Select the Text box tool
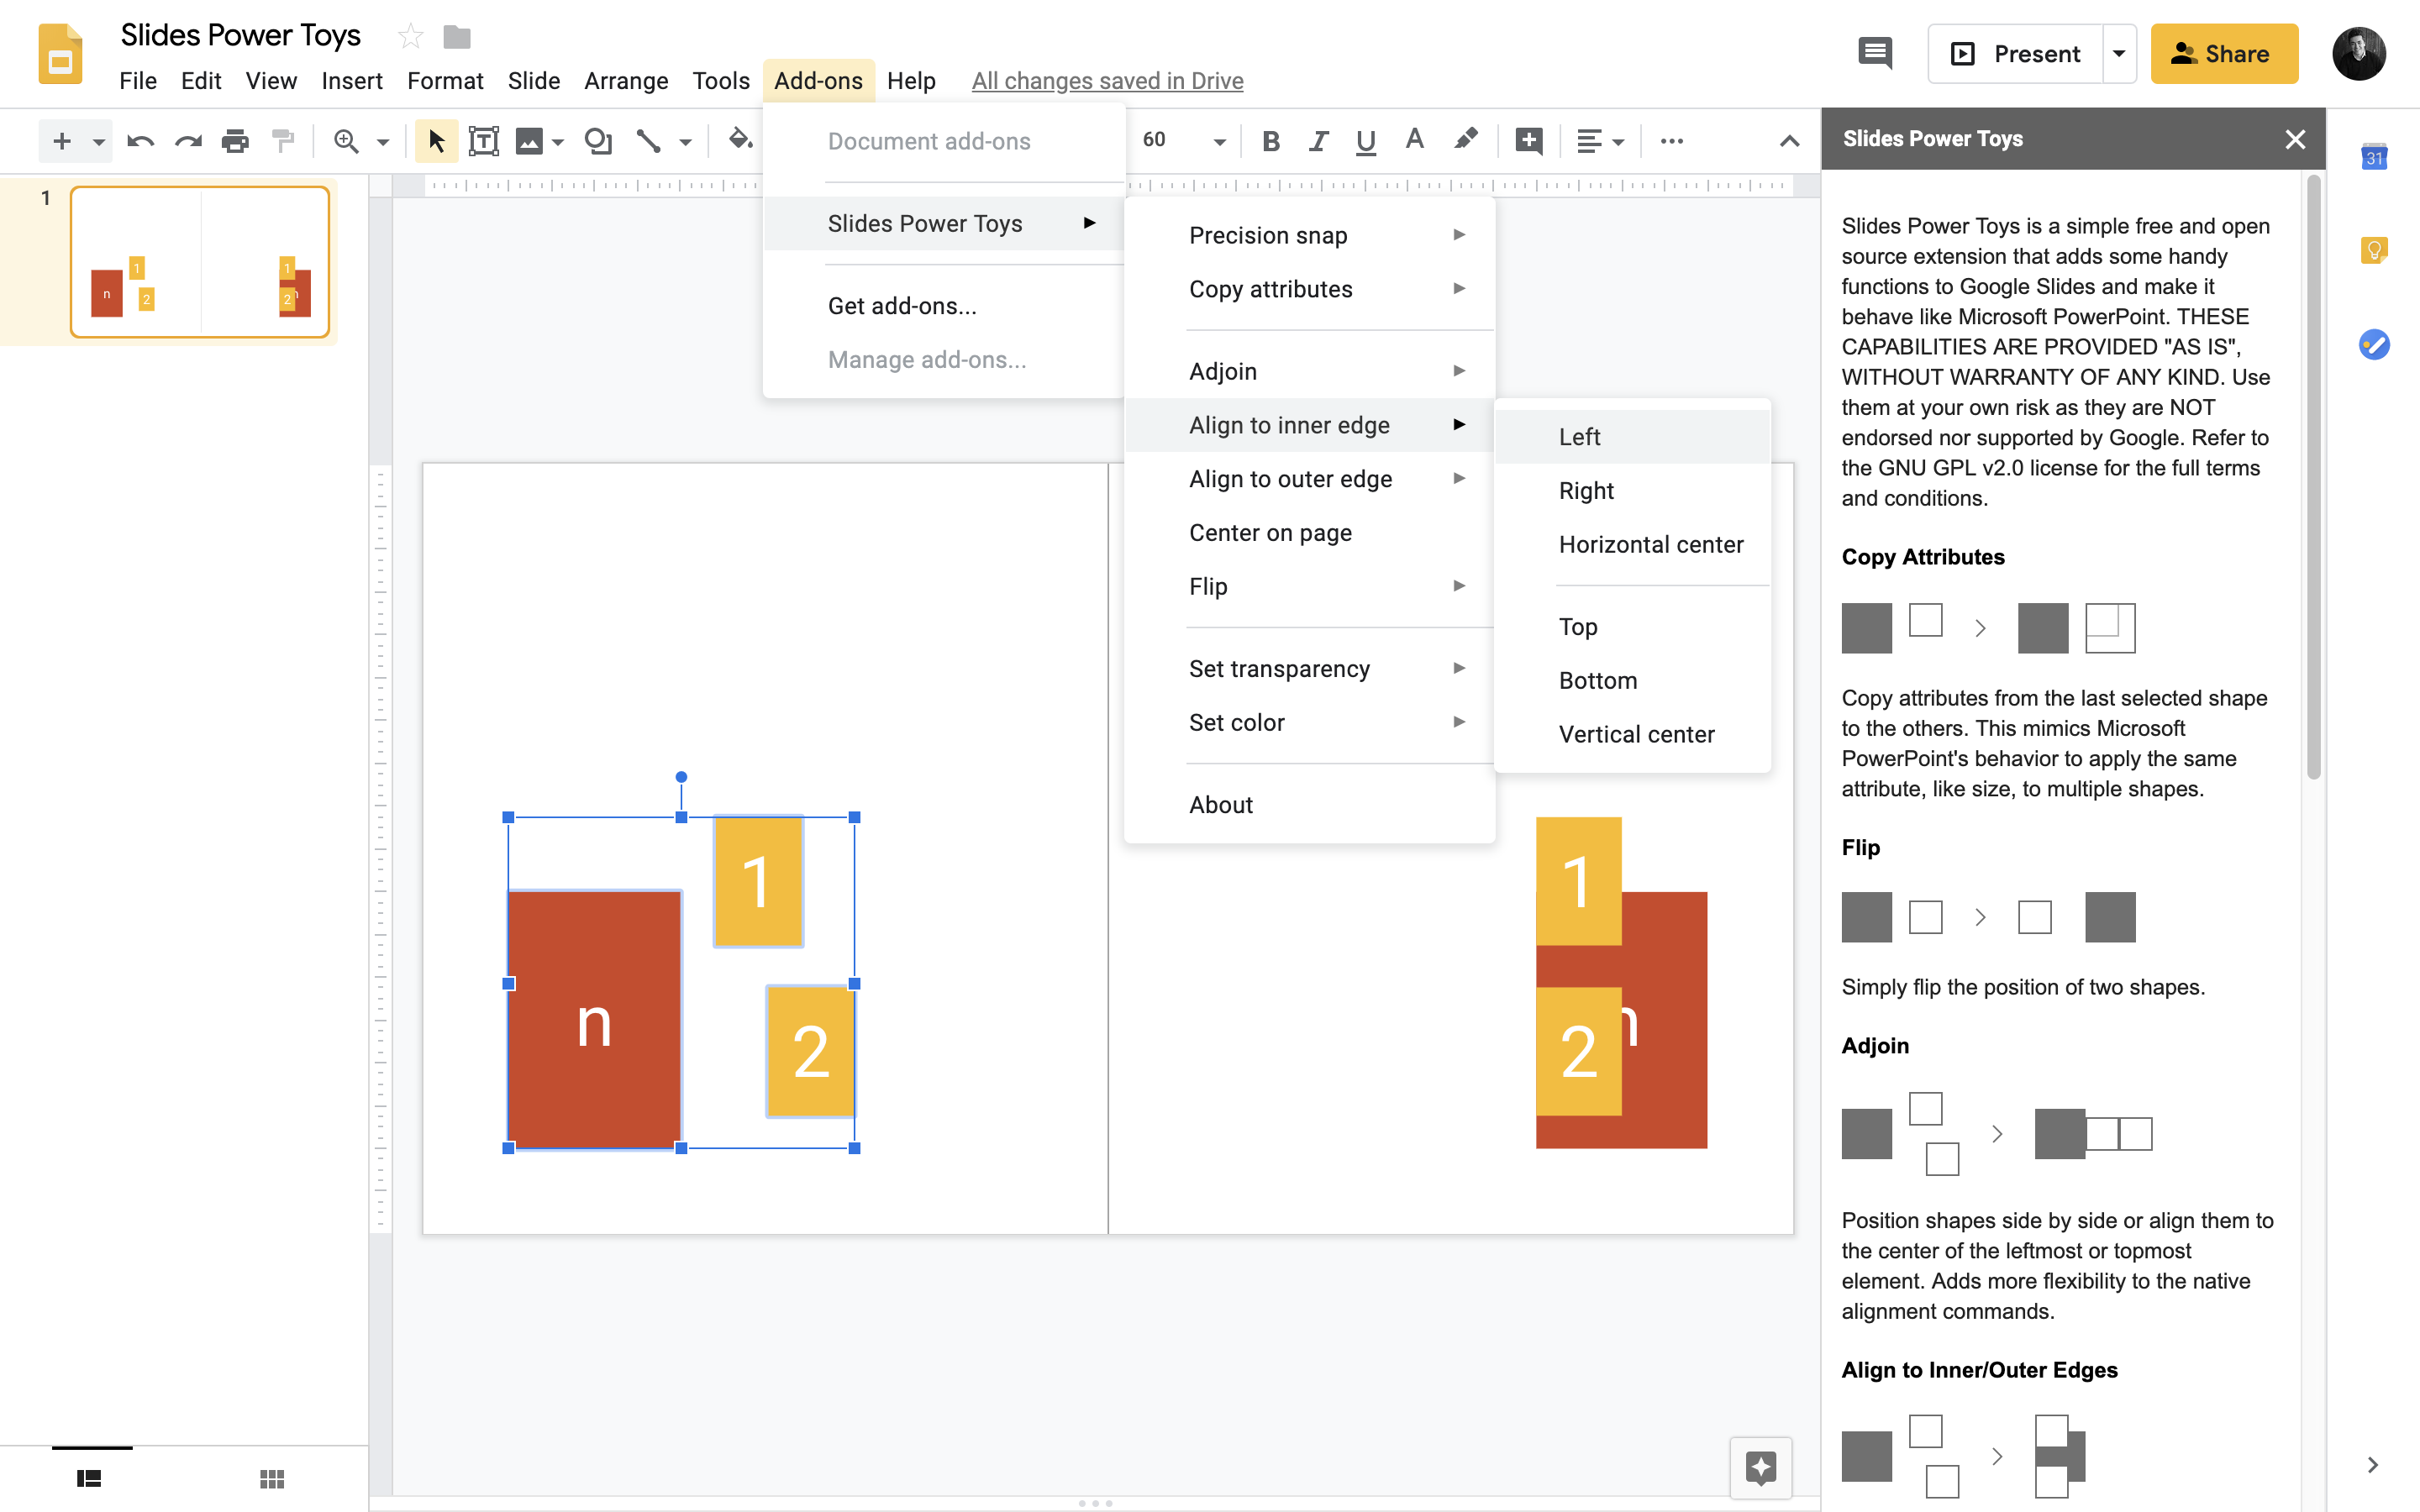This screenshot has width=2420, height=1512. tap(483, 141)
